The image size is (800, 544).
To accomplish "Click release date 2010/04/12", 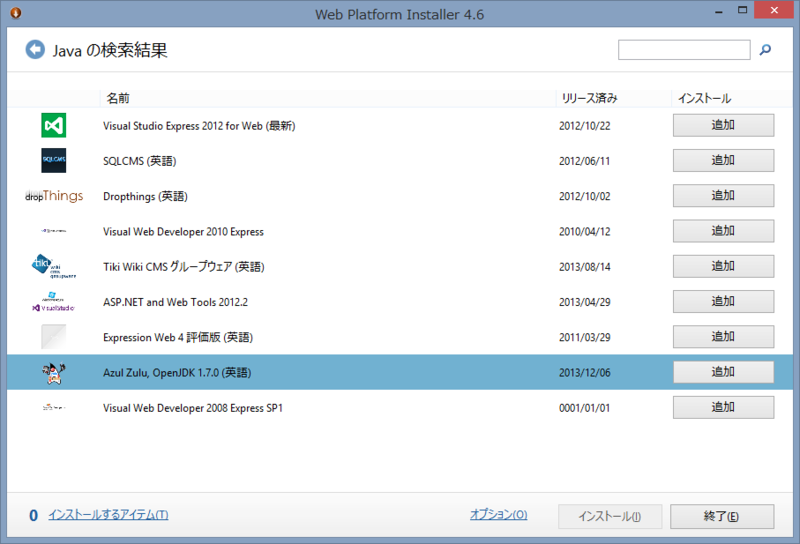I will pyautogui.click(x=585, y=231).
